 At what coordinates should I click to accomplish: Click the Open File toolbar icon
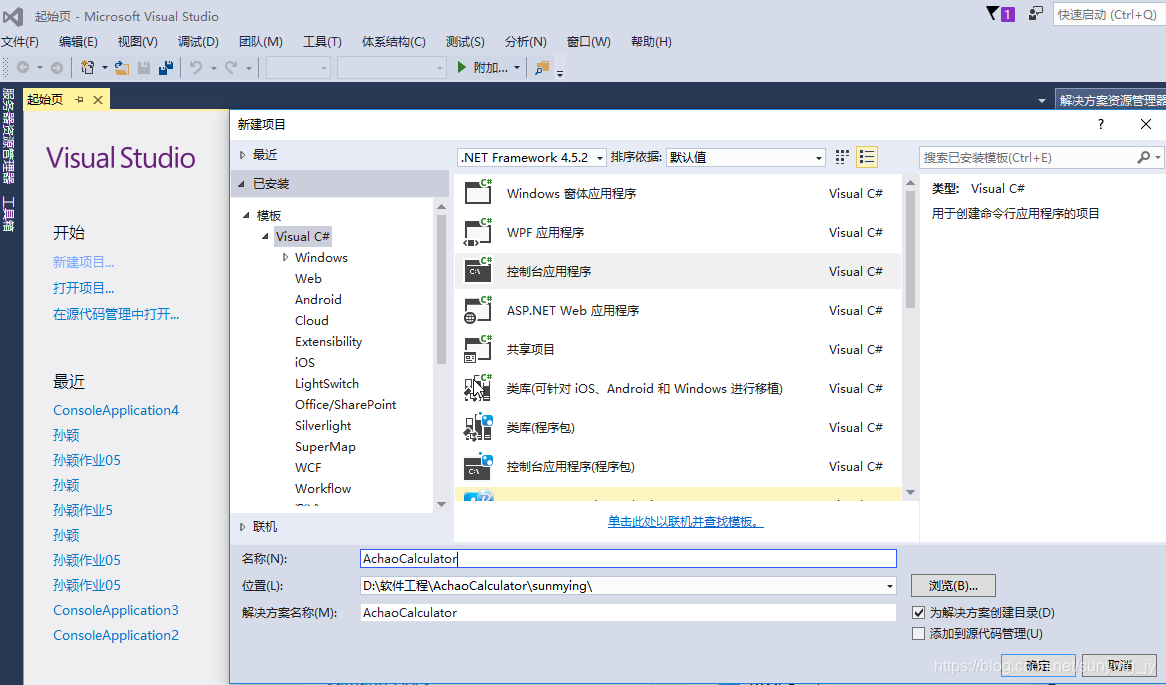[x=122, y=68]
